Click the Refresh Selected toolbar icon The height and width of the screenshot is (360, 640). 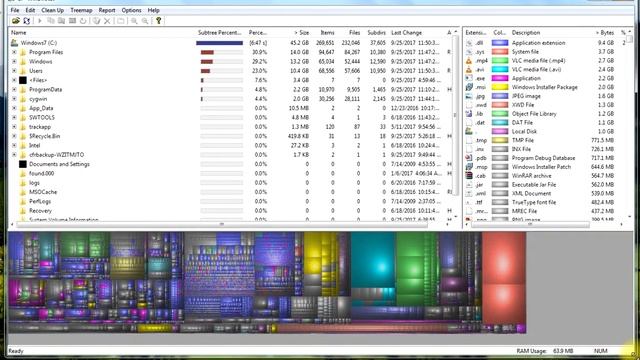pos(83,21)
